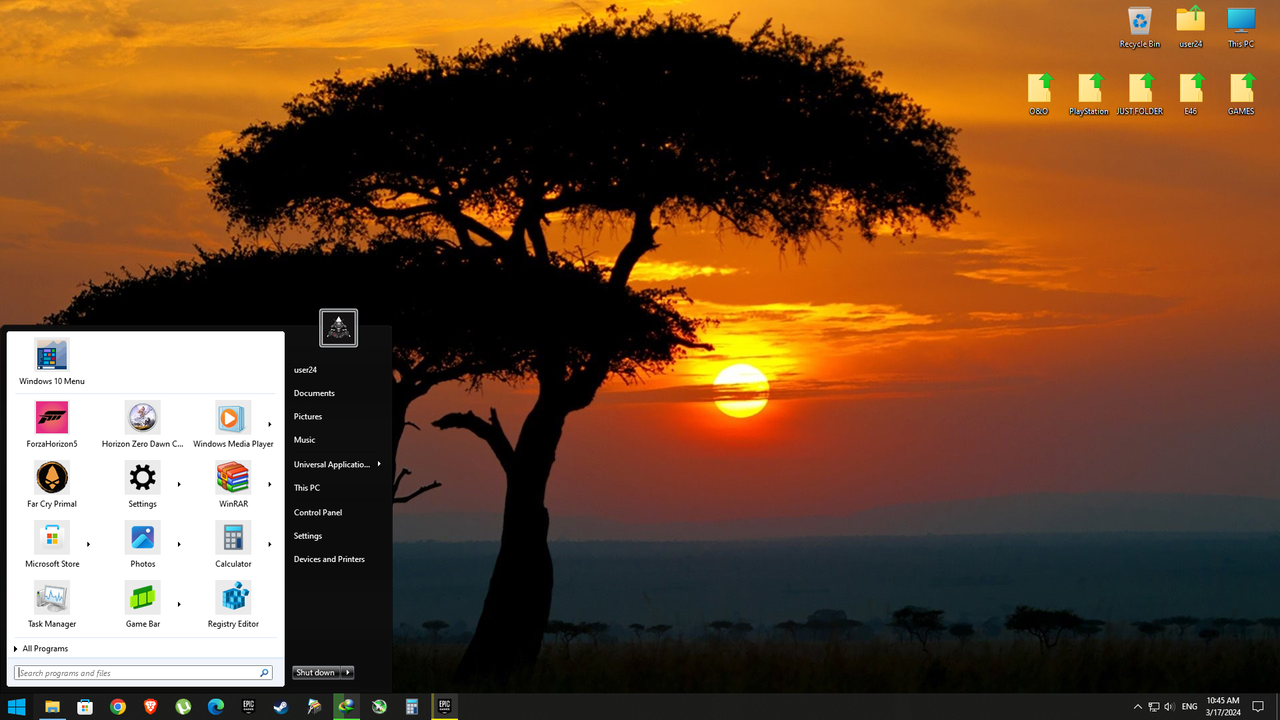Open shut down options arrow
The width and height of the screenshot is (1280, 720).
pyautogui.click(x=348, y=673)
